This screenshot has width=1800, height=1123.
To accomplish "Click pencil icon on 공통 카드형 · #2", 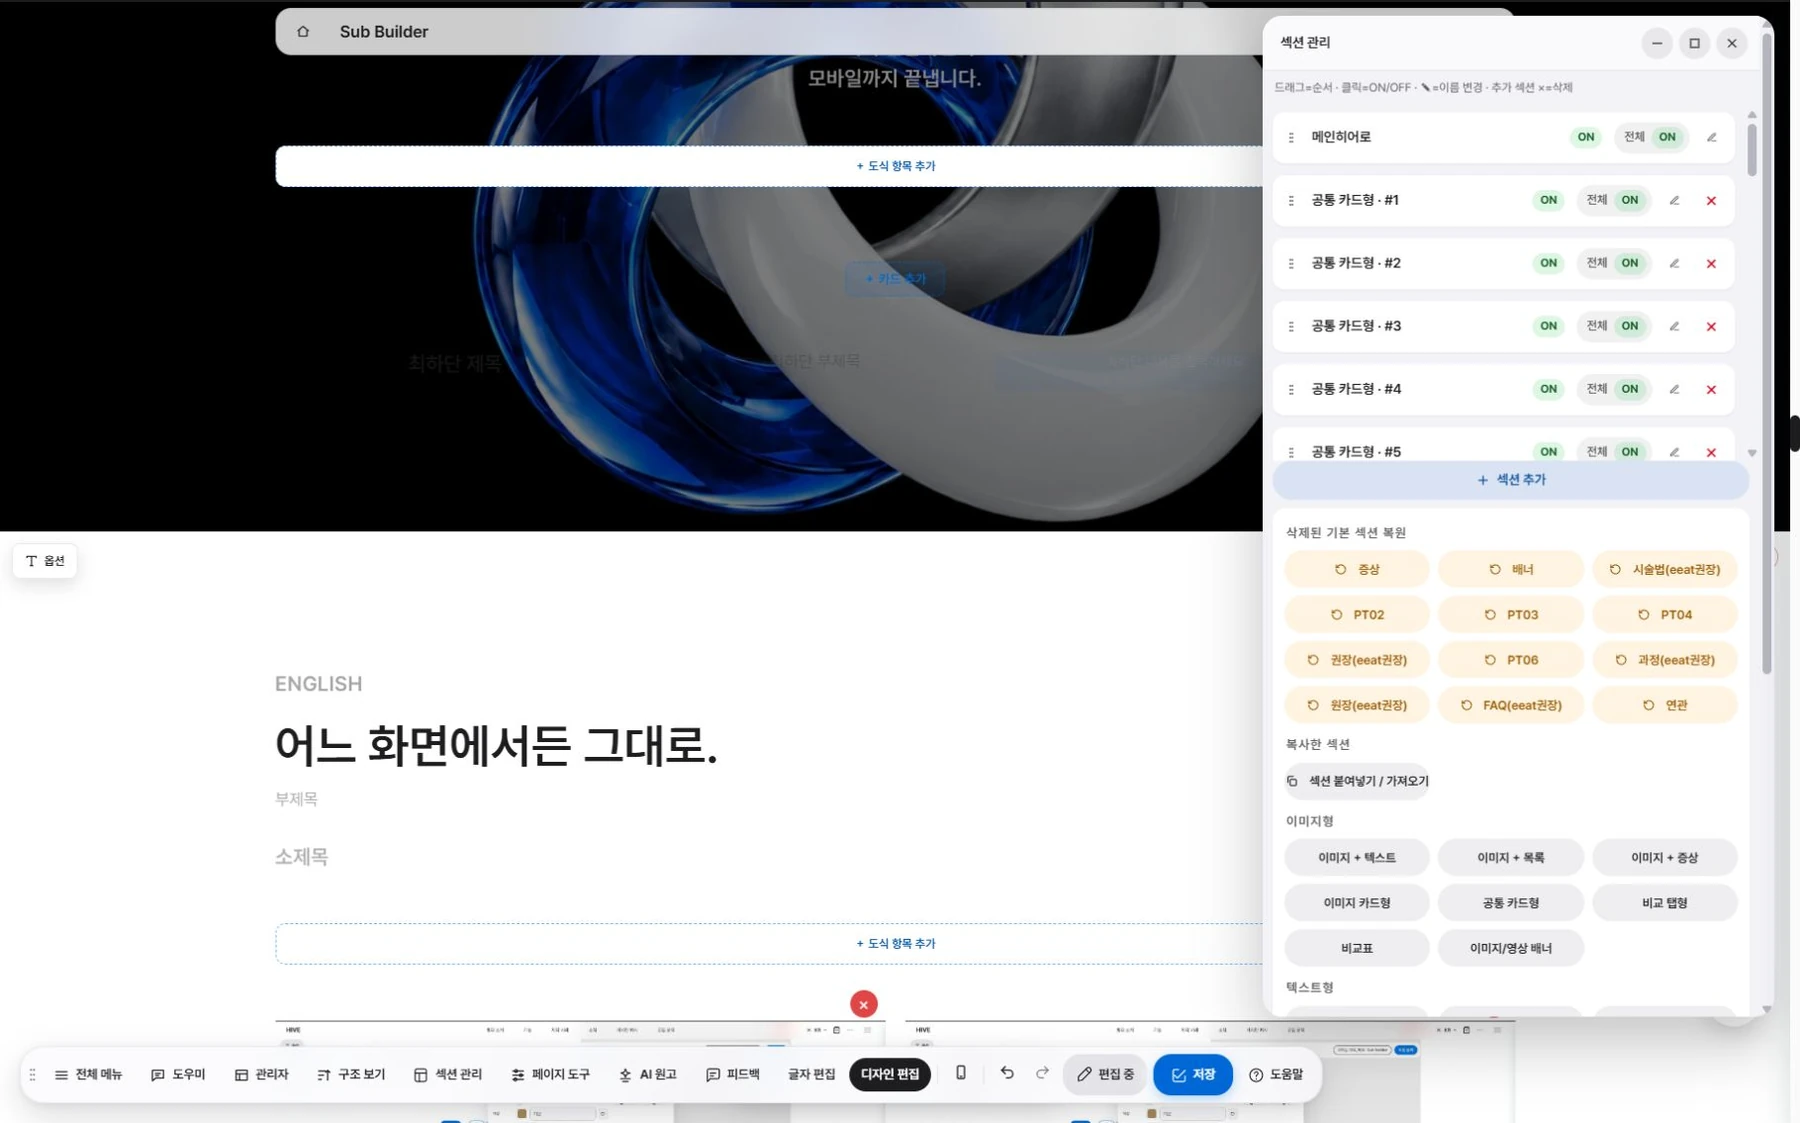I will [x=1674, y=263].
